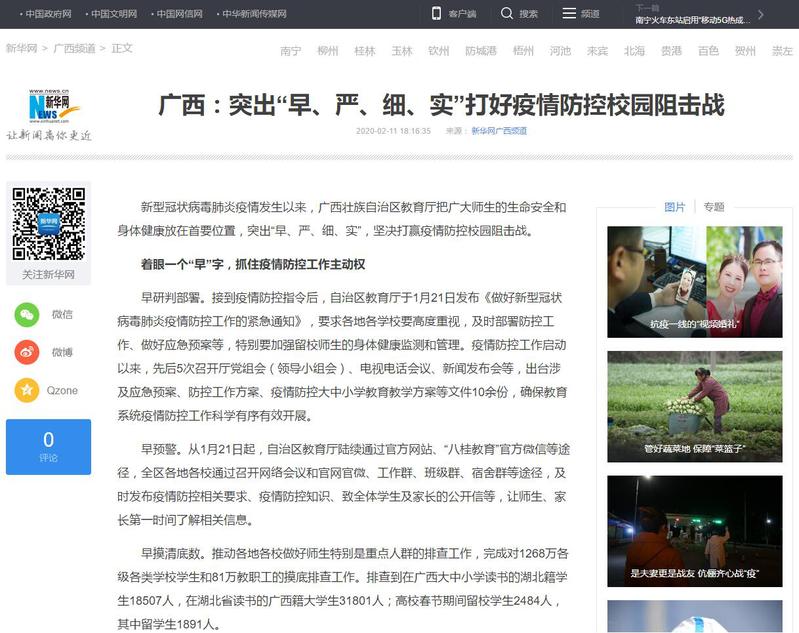Click the 0 评论 comment button
Screen dimensions: 799x633
pyautogui.click(x=48, y=446)
